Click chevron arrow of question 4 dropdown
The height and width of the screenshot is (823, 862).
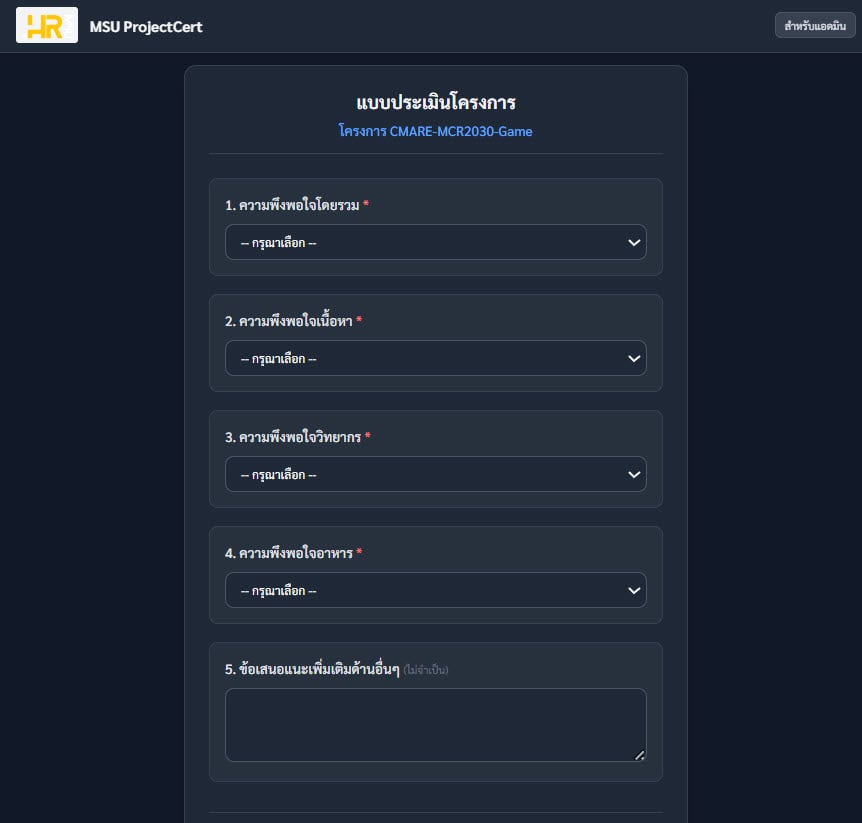633,590
